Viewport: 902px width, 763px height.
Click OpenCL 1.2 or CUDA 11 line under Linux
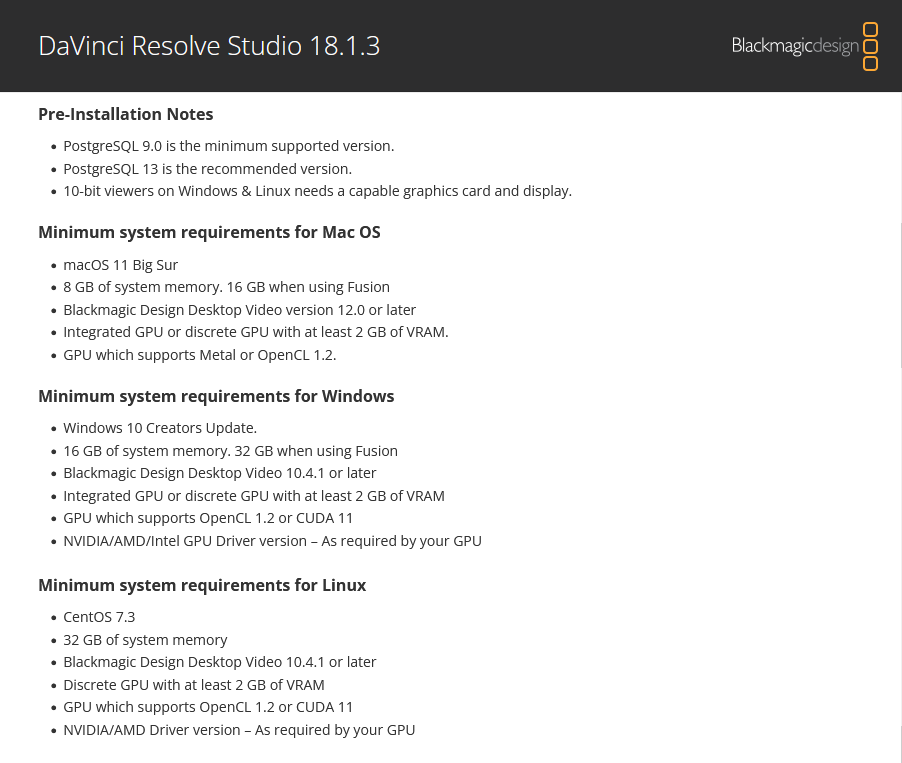pyautogui.click(x=208, y=707)
